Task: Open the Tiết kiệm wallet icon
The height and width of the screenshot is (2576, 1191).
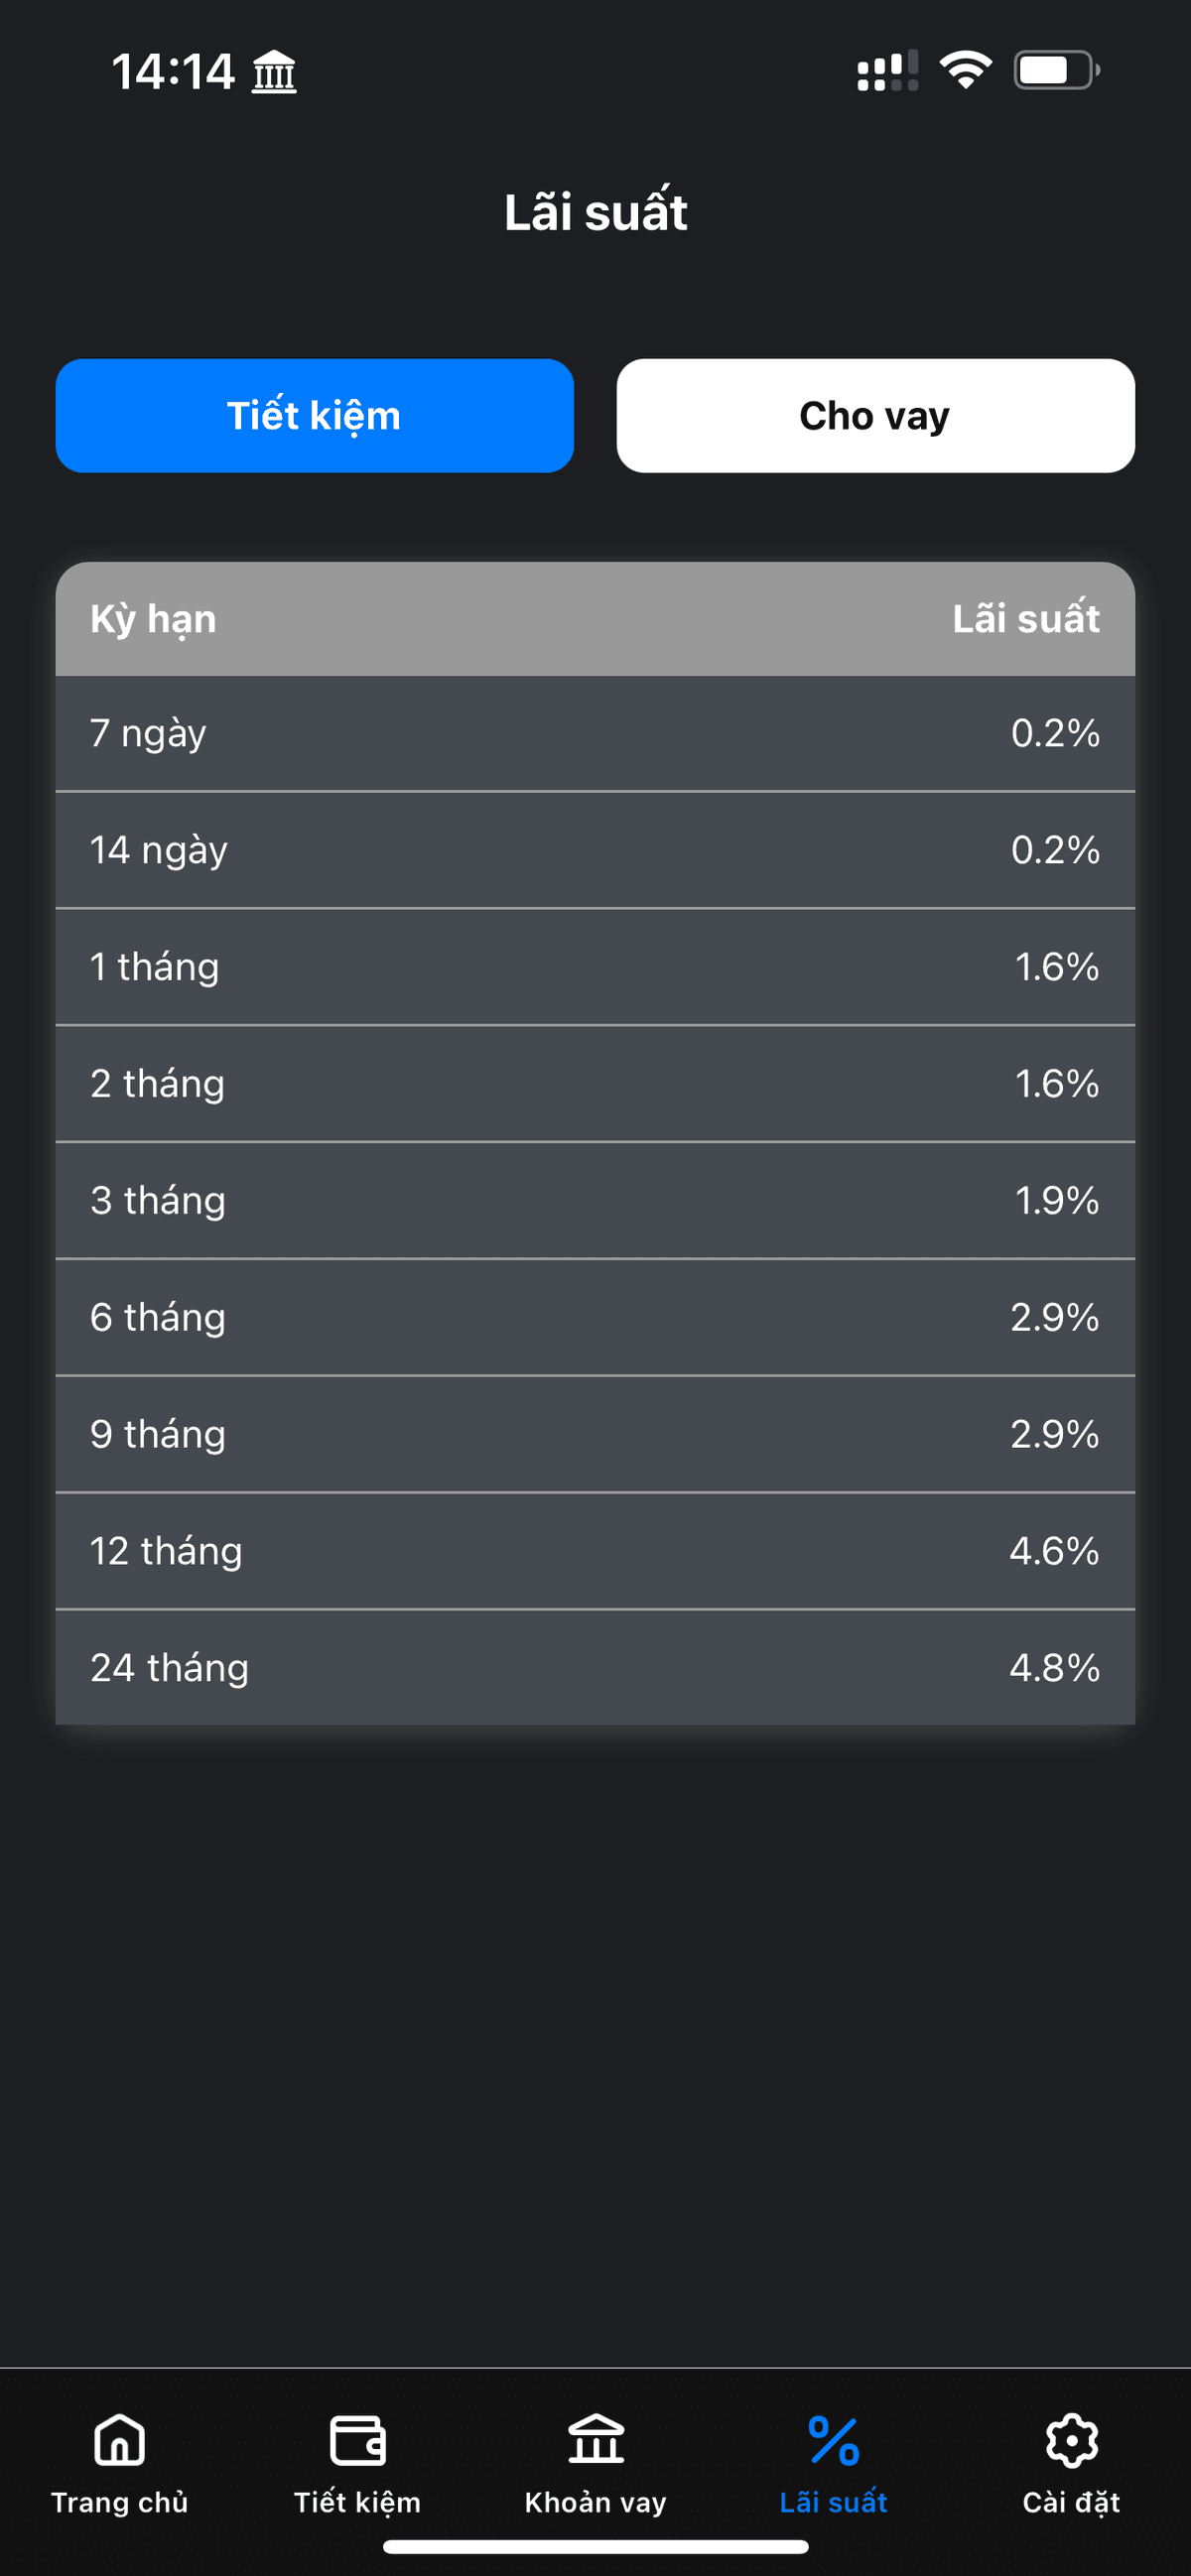Action: pyautogui.click(x=357, y=2441)
